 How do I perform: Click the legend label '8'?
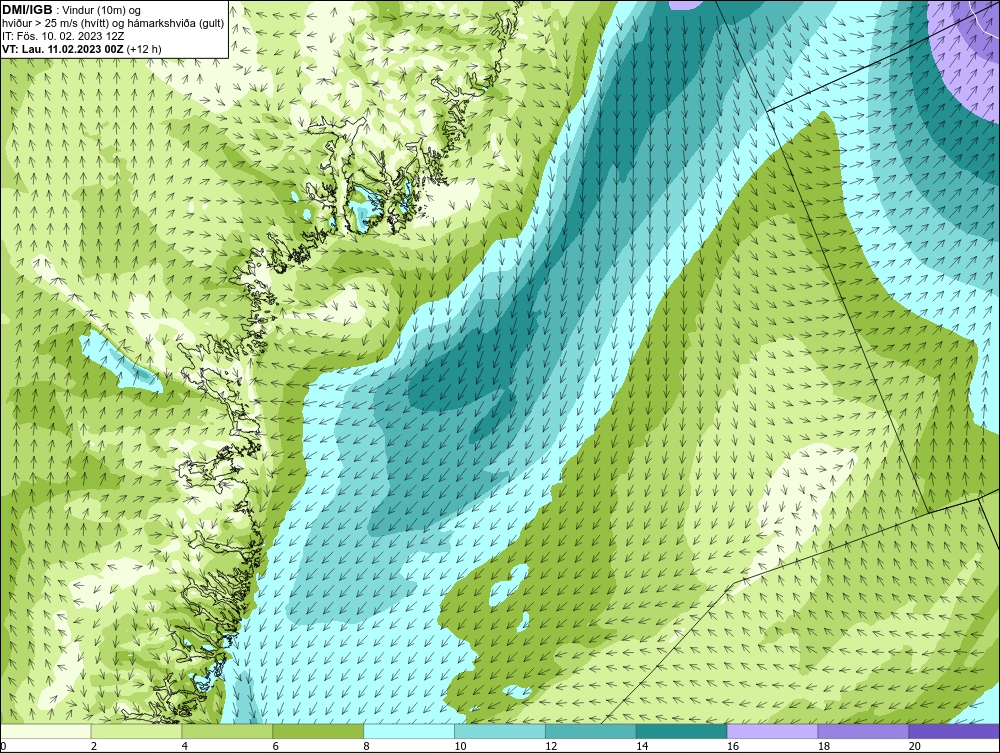(366, 746)
